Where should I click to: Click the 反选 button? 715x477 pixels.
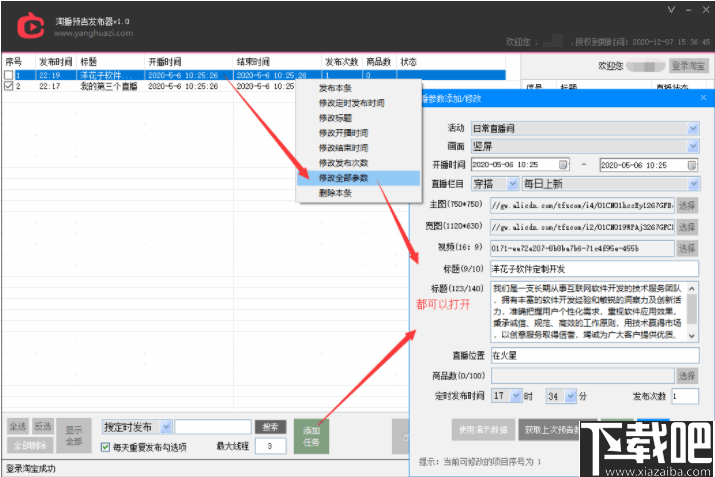click(43, 426)
